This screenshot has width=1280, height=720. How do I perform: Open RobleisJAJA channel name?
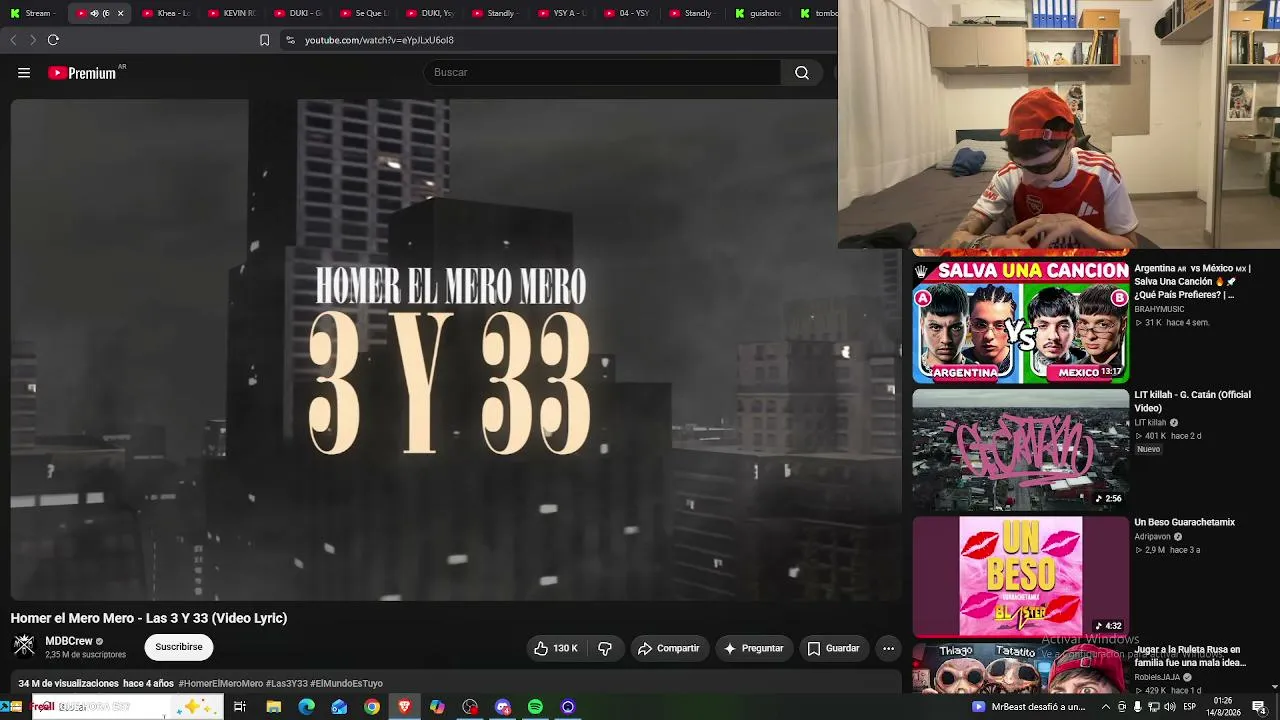(x=1157, y=677)
